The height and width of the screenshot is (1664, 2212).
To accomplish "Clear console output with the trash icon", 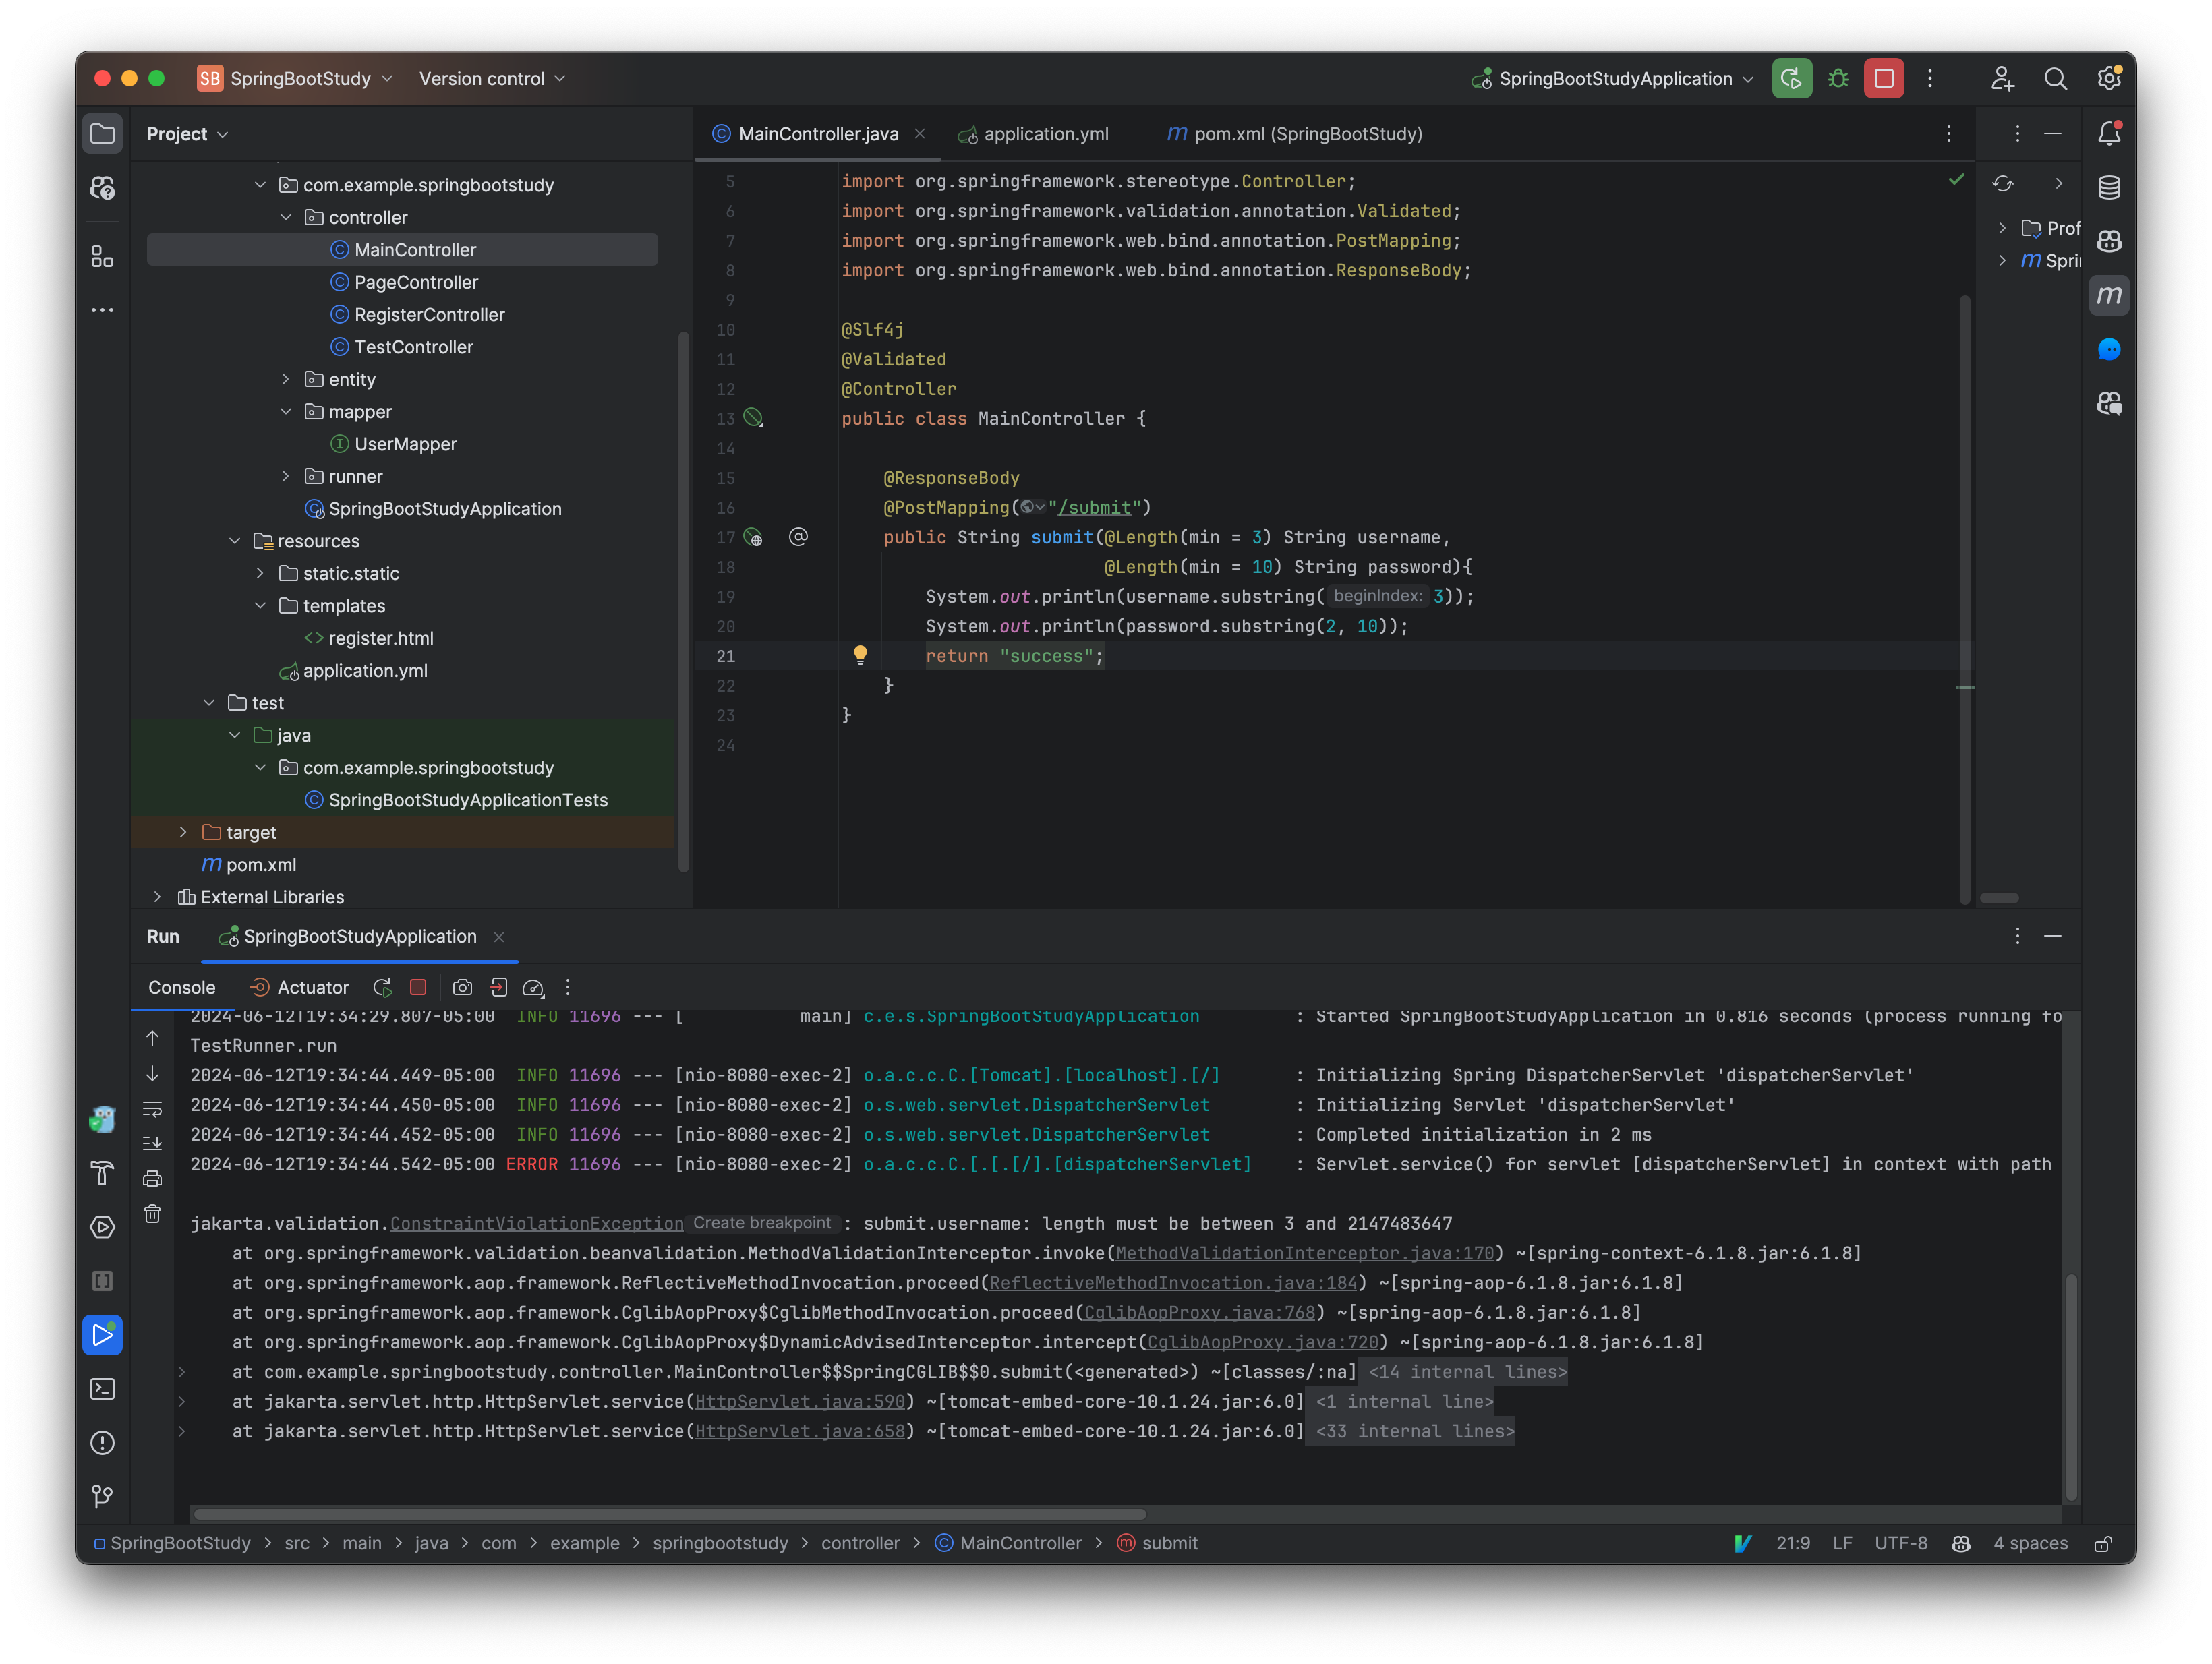I will coord(152,1213).
